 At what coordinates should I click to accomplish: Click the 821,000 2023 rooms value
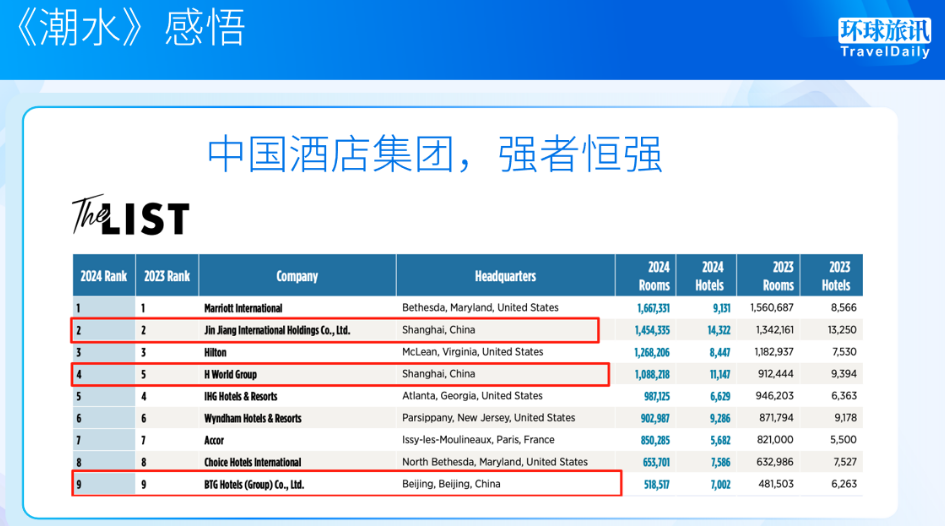click(x=775, y=440)
